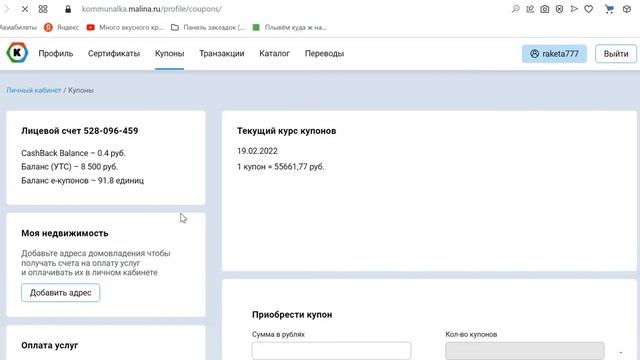
Task: Click the rate 1 купон = 55661,77 руб.
Action: click(x=280, y=167)
